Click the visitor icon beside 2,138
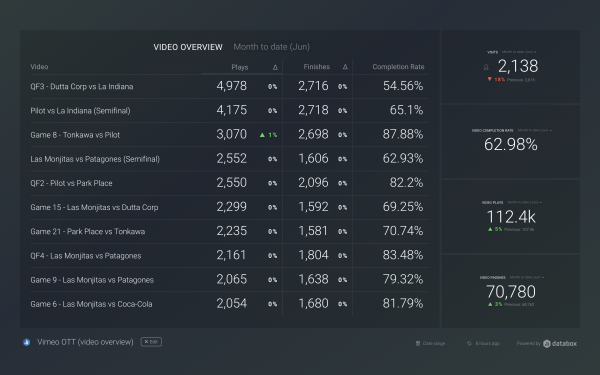 pyautogui.click(x=486, y=67)
